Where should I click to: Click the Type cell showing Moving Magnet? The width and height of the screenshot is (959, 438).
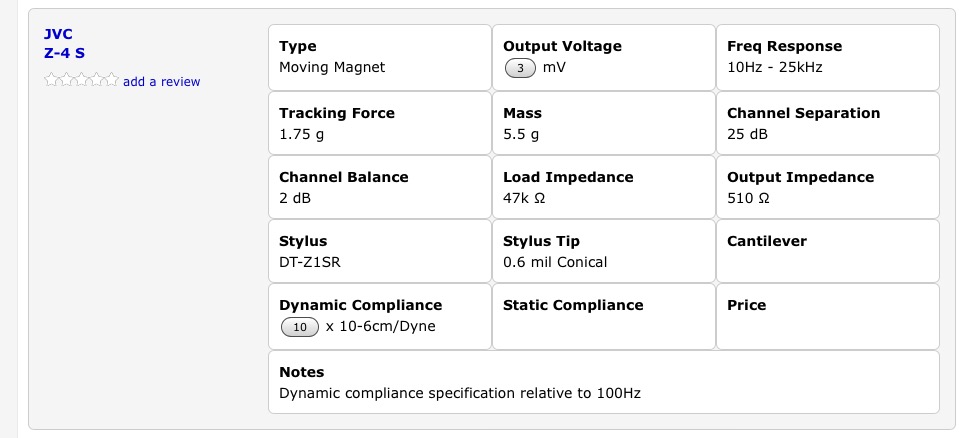[380, 57]
